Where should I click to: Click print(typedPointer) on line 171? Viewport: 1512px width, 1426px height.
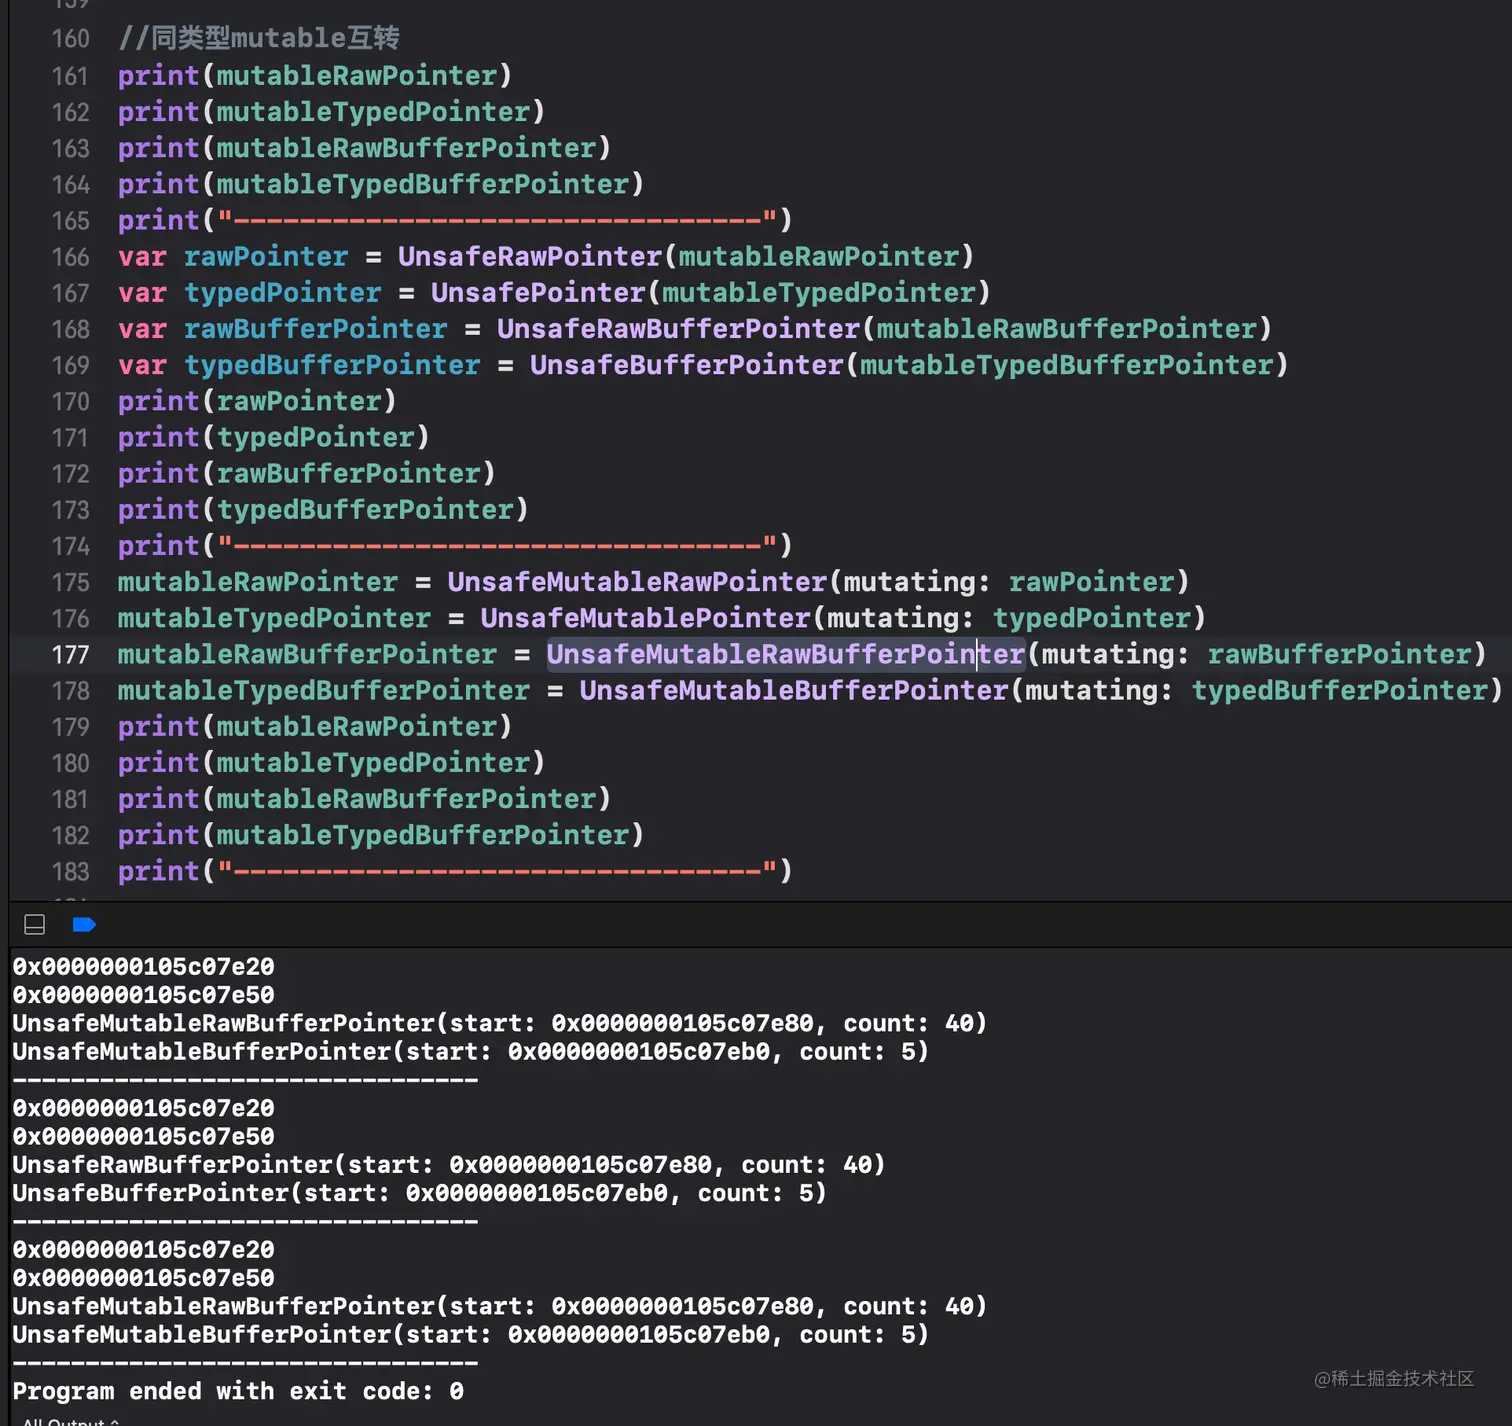(x=274, y=437)
